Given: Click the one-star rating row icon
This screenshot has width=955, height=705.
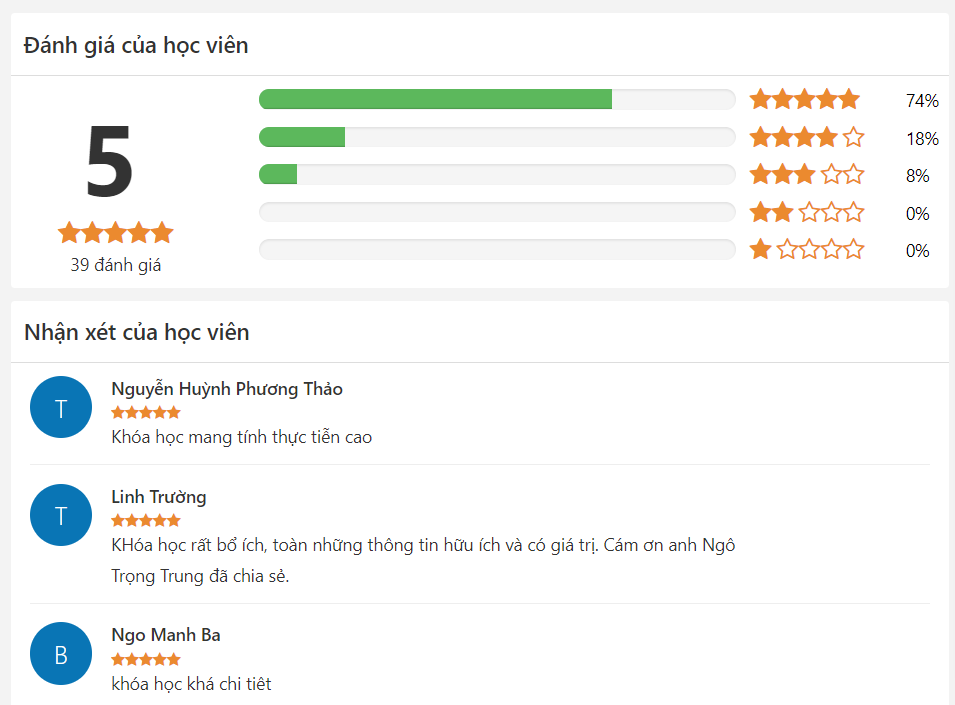Looking at the screenshot, I should [806, 249].
